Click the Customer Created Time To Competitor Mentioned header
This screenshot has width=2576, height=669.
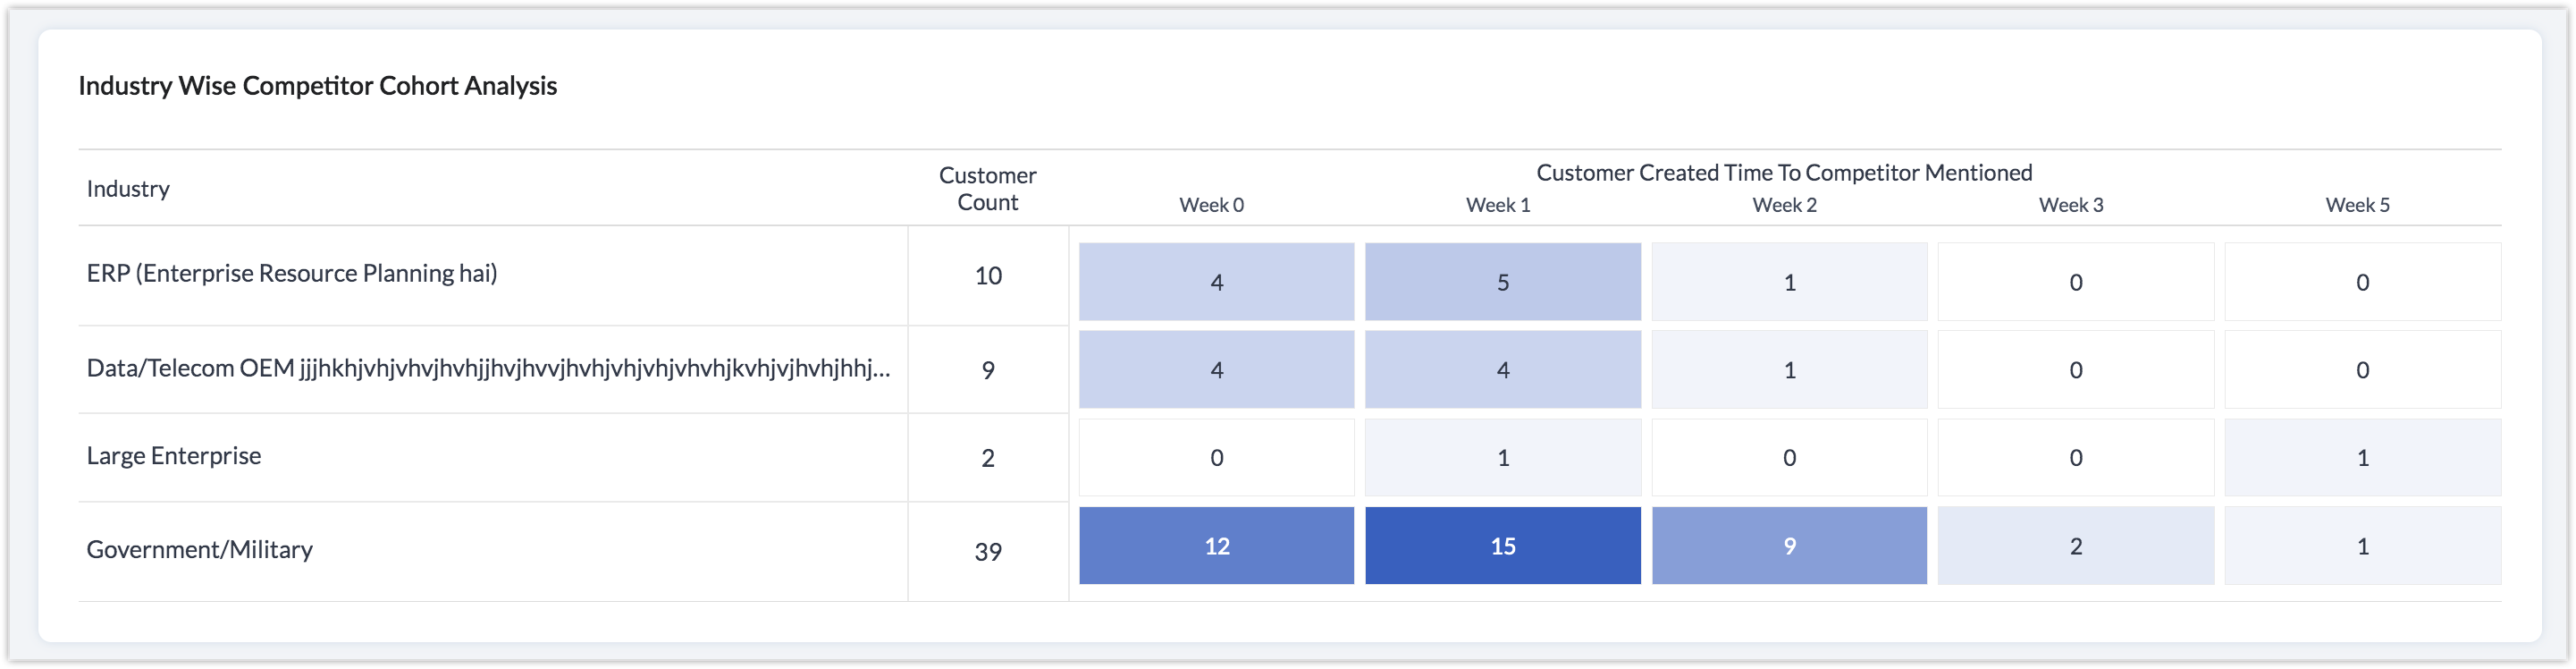(1784, 173)
